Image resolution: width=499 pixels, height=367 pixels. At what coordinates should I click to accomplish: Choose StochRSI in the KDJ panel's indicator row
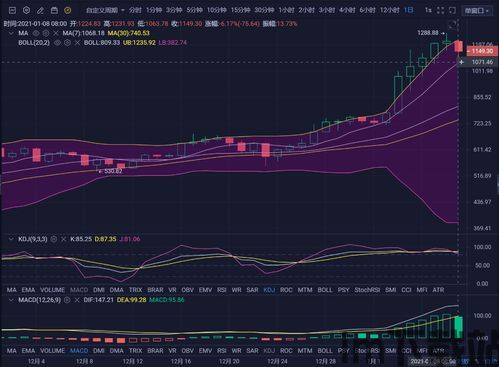367,290
